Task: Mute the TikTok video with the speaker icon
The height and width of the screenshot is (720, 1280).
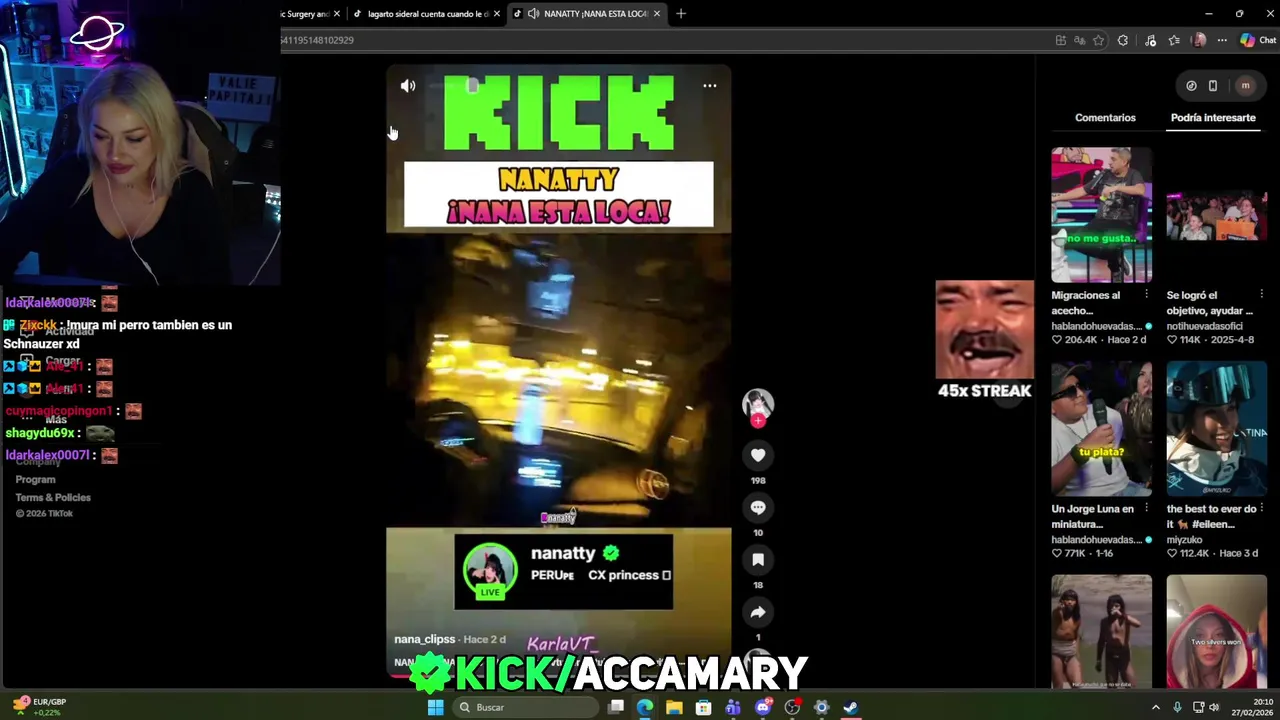Action: (x=408, y=86)
